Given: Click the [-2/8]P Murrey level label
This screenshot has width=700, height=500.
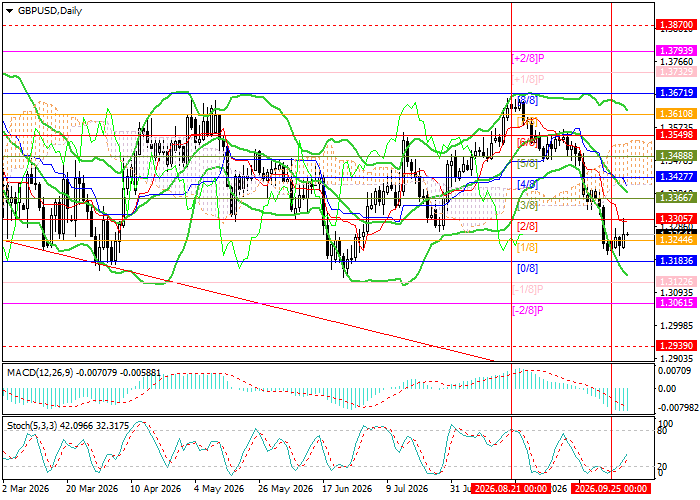Looking at the screenshot, I should pos(528,310).
